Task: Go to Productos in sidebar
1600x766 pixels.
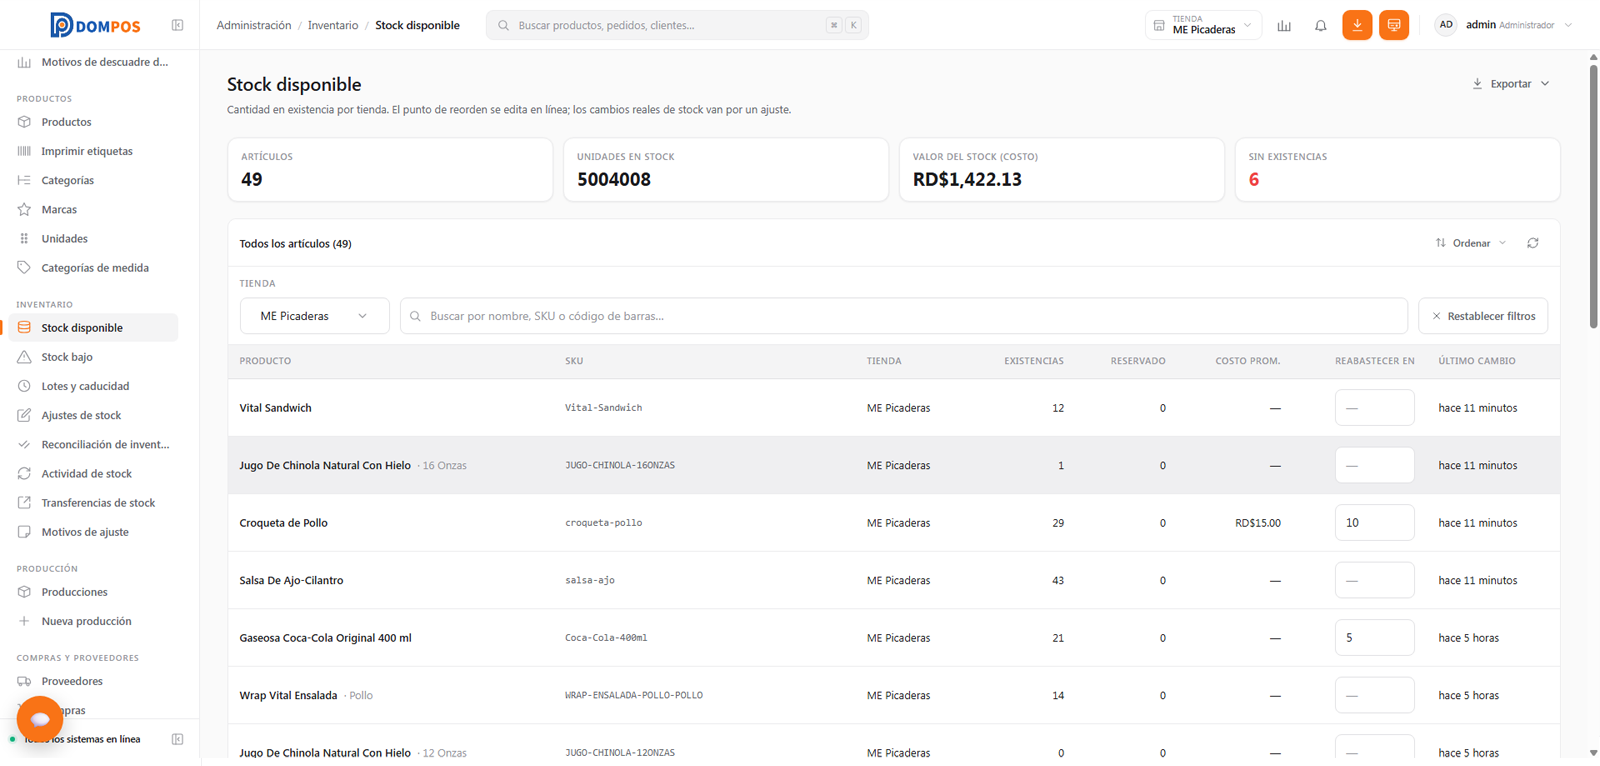Action: point(94,122)
